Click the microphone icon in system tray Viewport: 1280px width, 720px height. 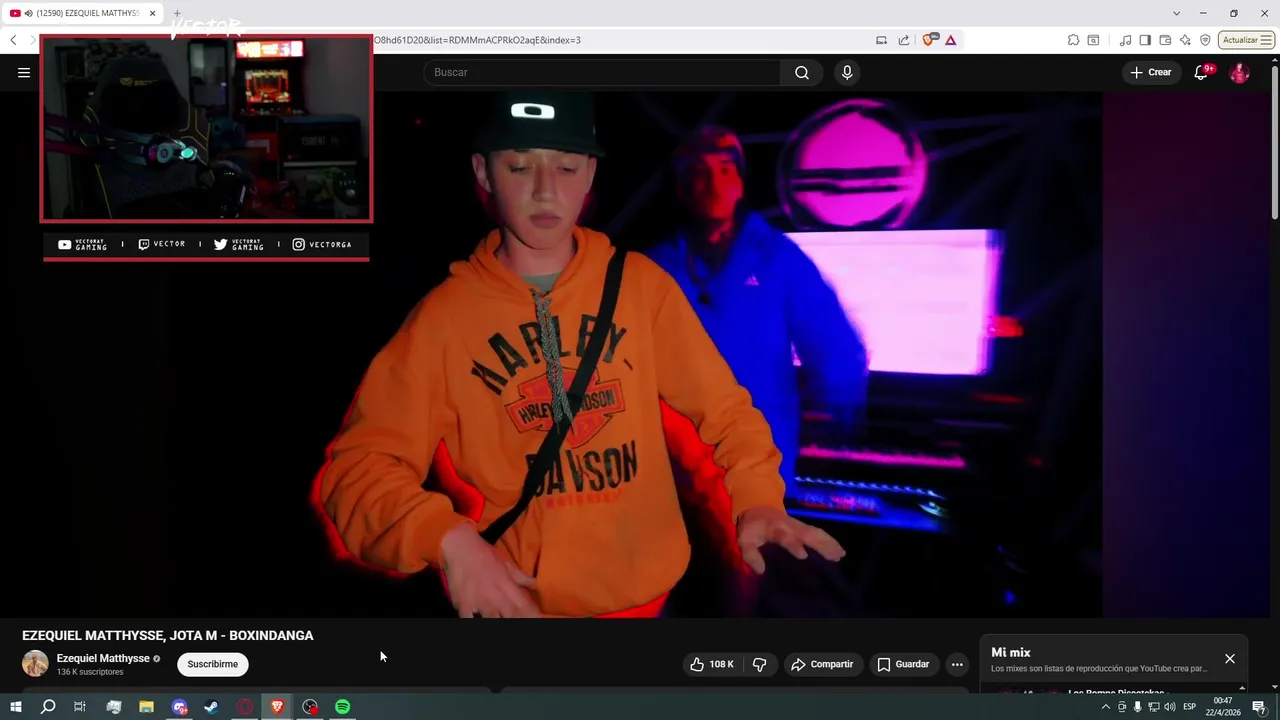click(1137, 707)
